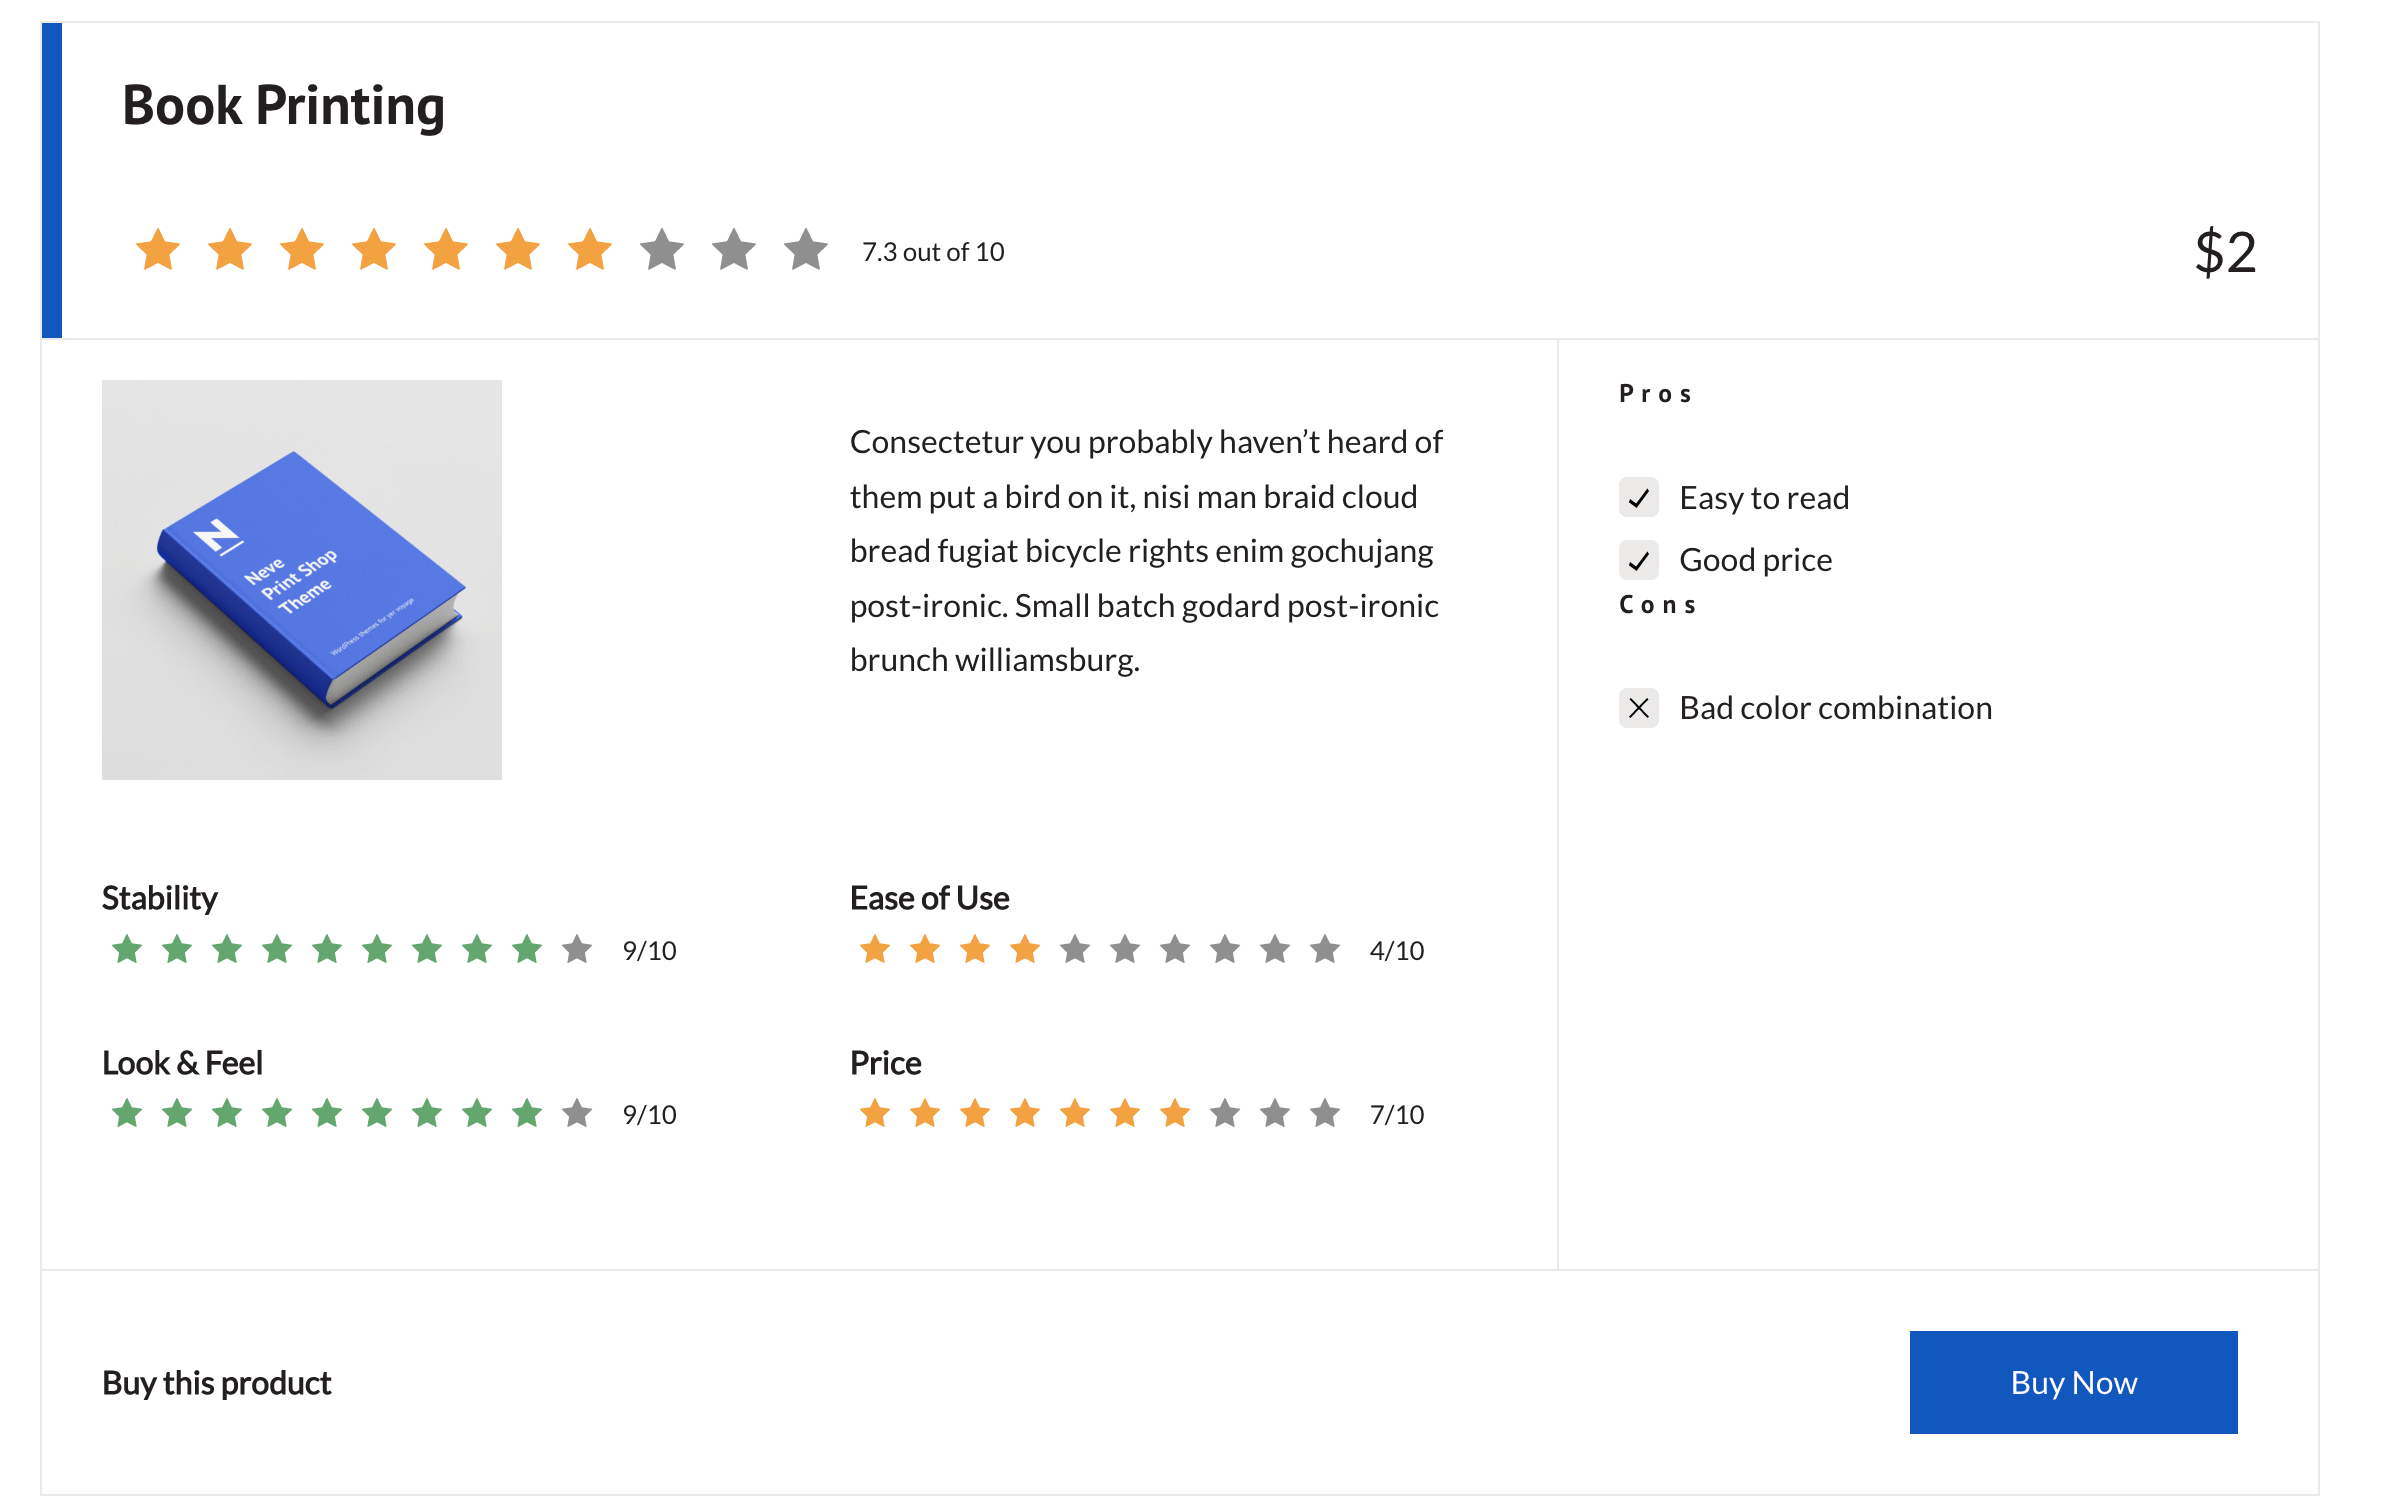Click the check icon beside Good price
Image resolution: width=2408 pixels, height=1502 pixels.
[1638, 560]
